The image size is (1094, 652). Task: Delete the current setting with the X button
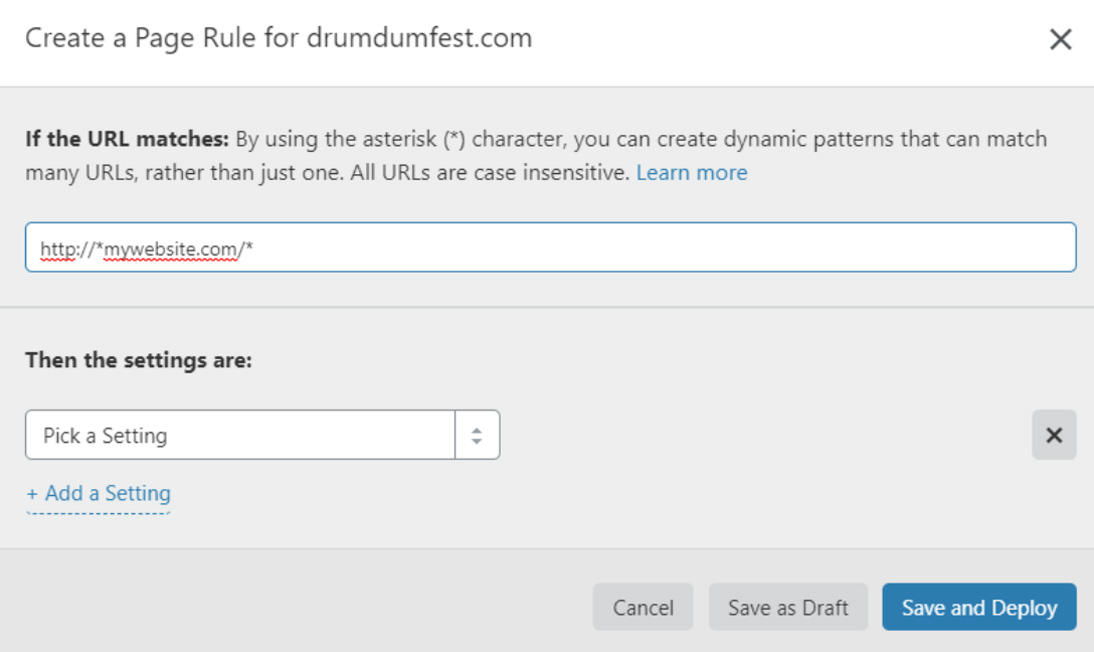[1054, 435]
